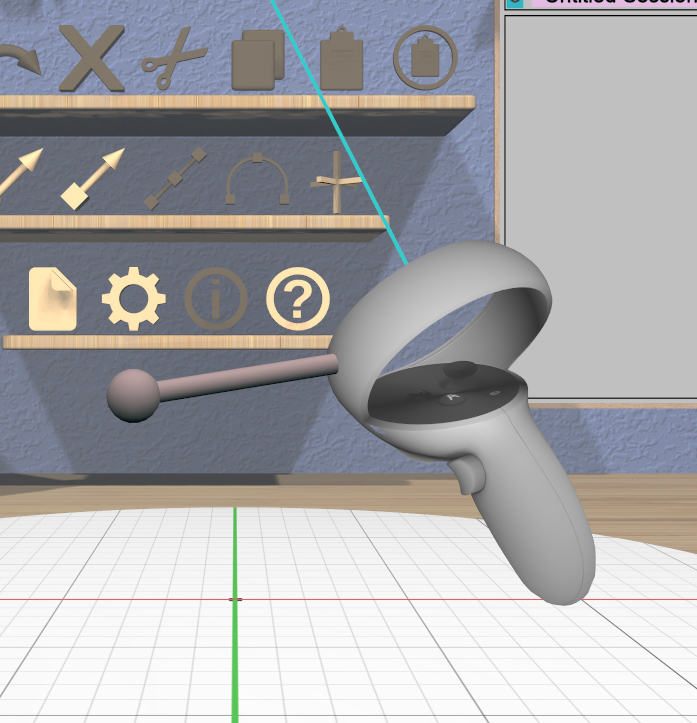This screenshot has height=723, width=697.
Task: Select the partially visible arrow icon at left edge
Action: 20,175
